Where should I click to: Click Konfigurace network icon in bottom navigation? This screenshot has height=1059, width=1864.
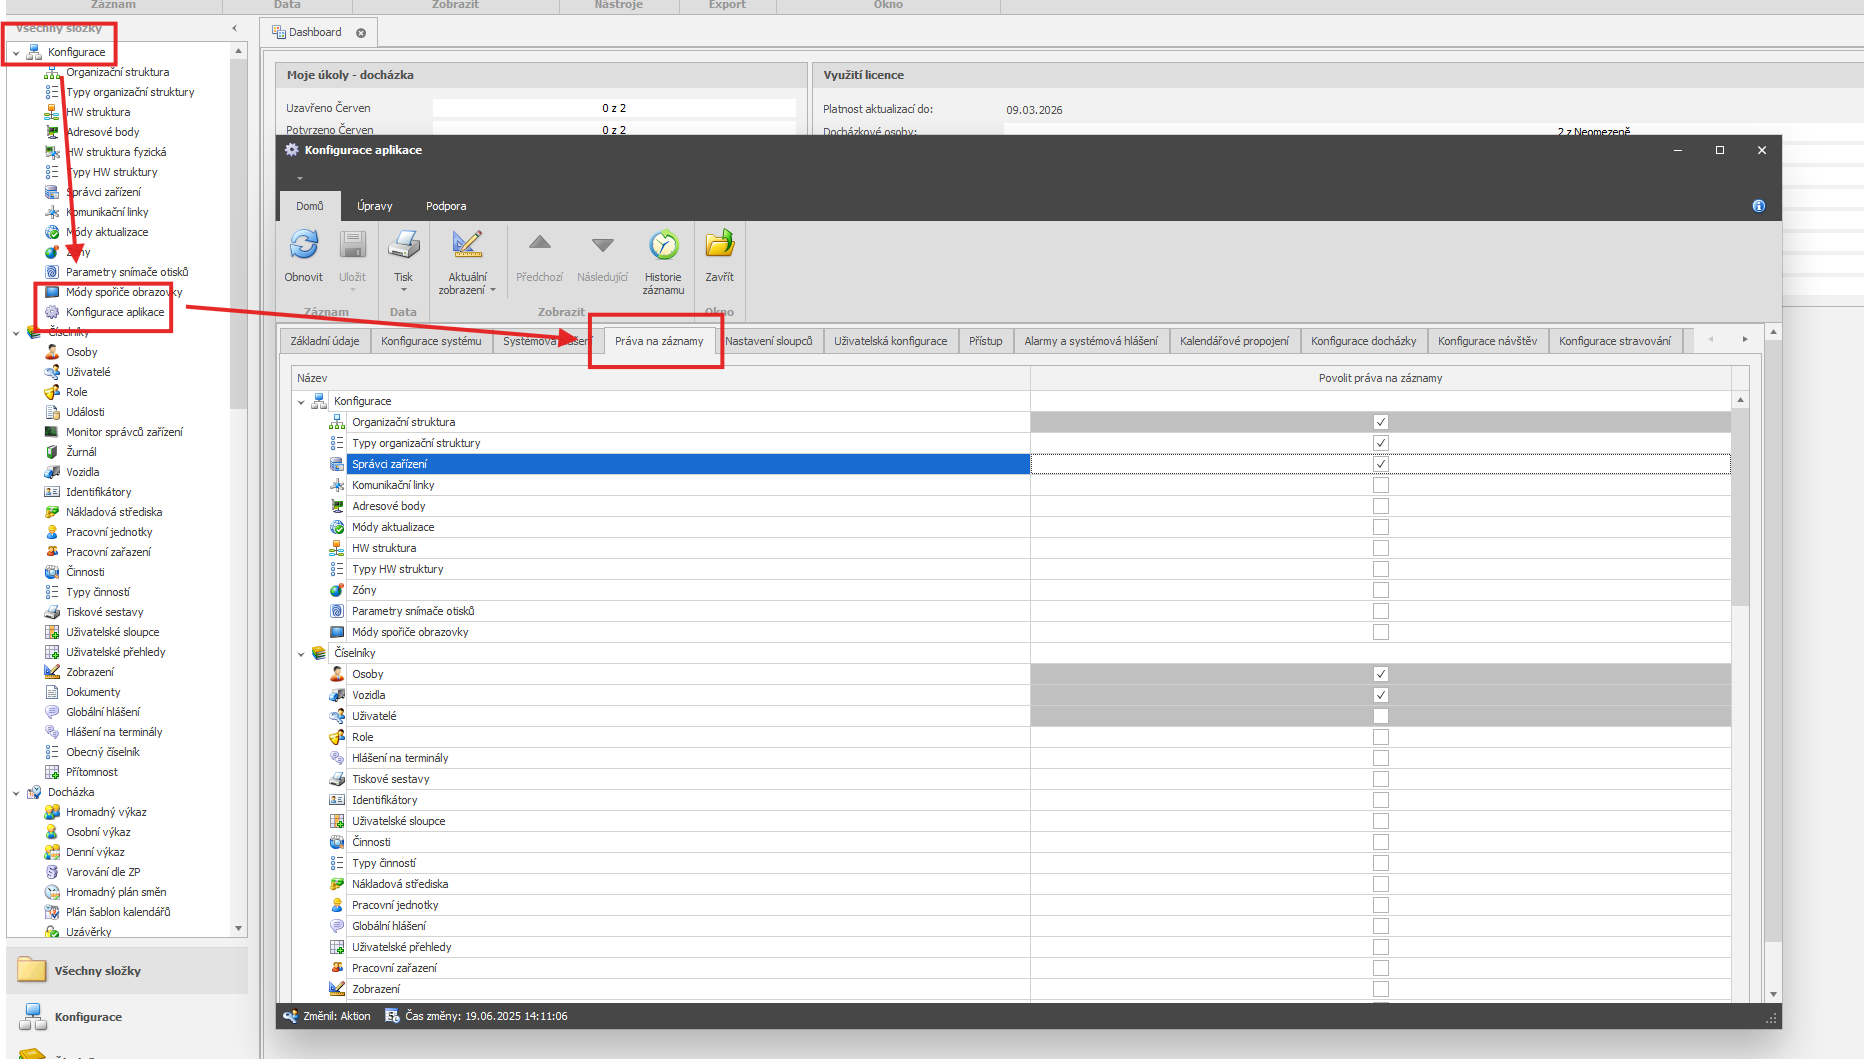pyautogui.click(x=33, y=1017)
